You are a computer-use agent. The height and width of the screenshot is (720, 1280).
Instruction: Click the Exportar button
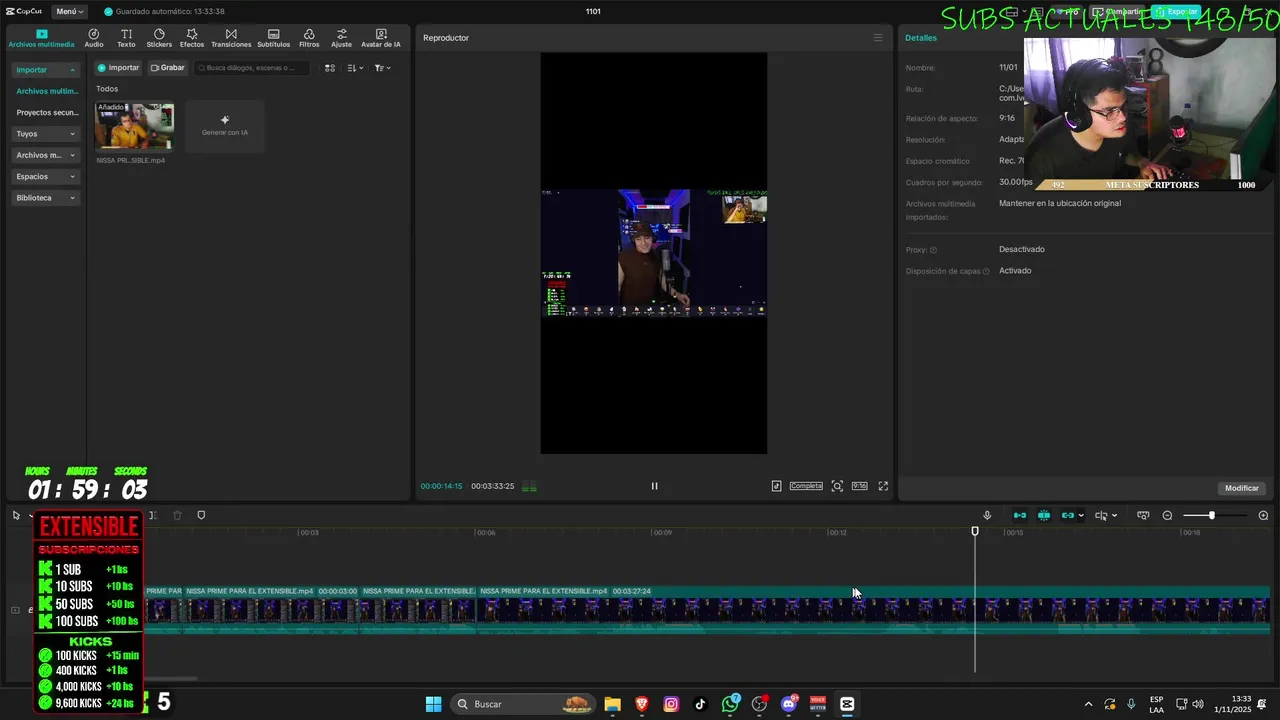point(1175,12)
